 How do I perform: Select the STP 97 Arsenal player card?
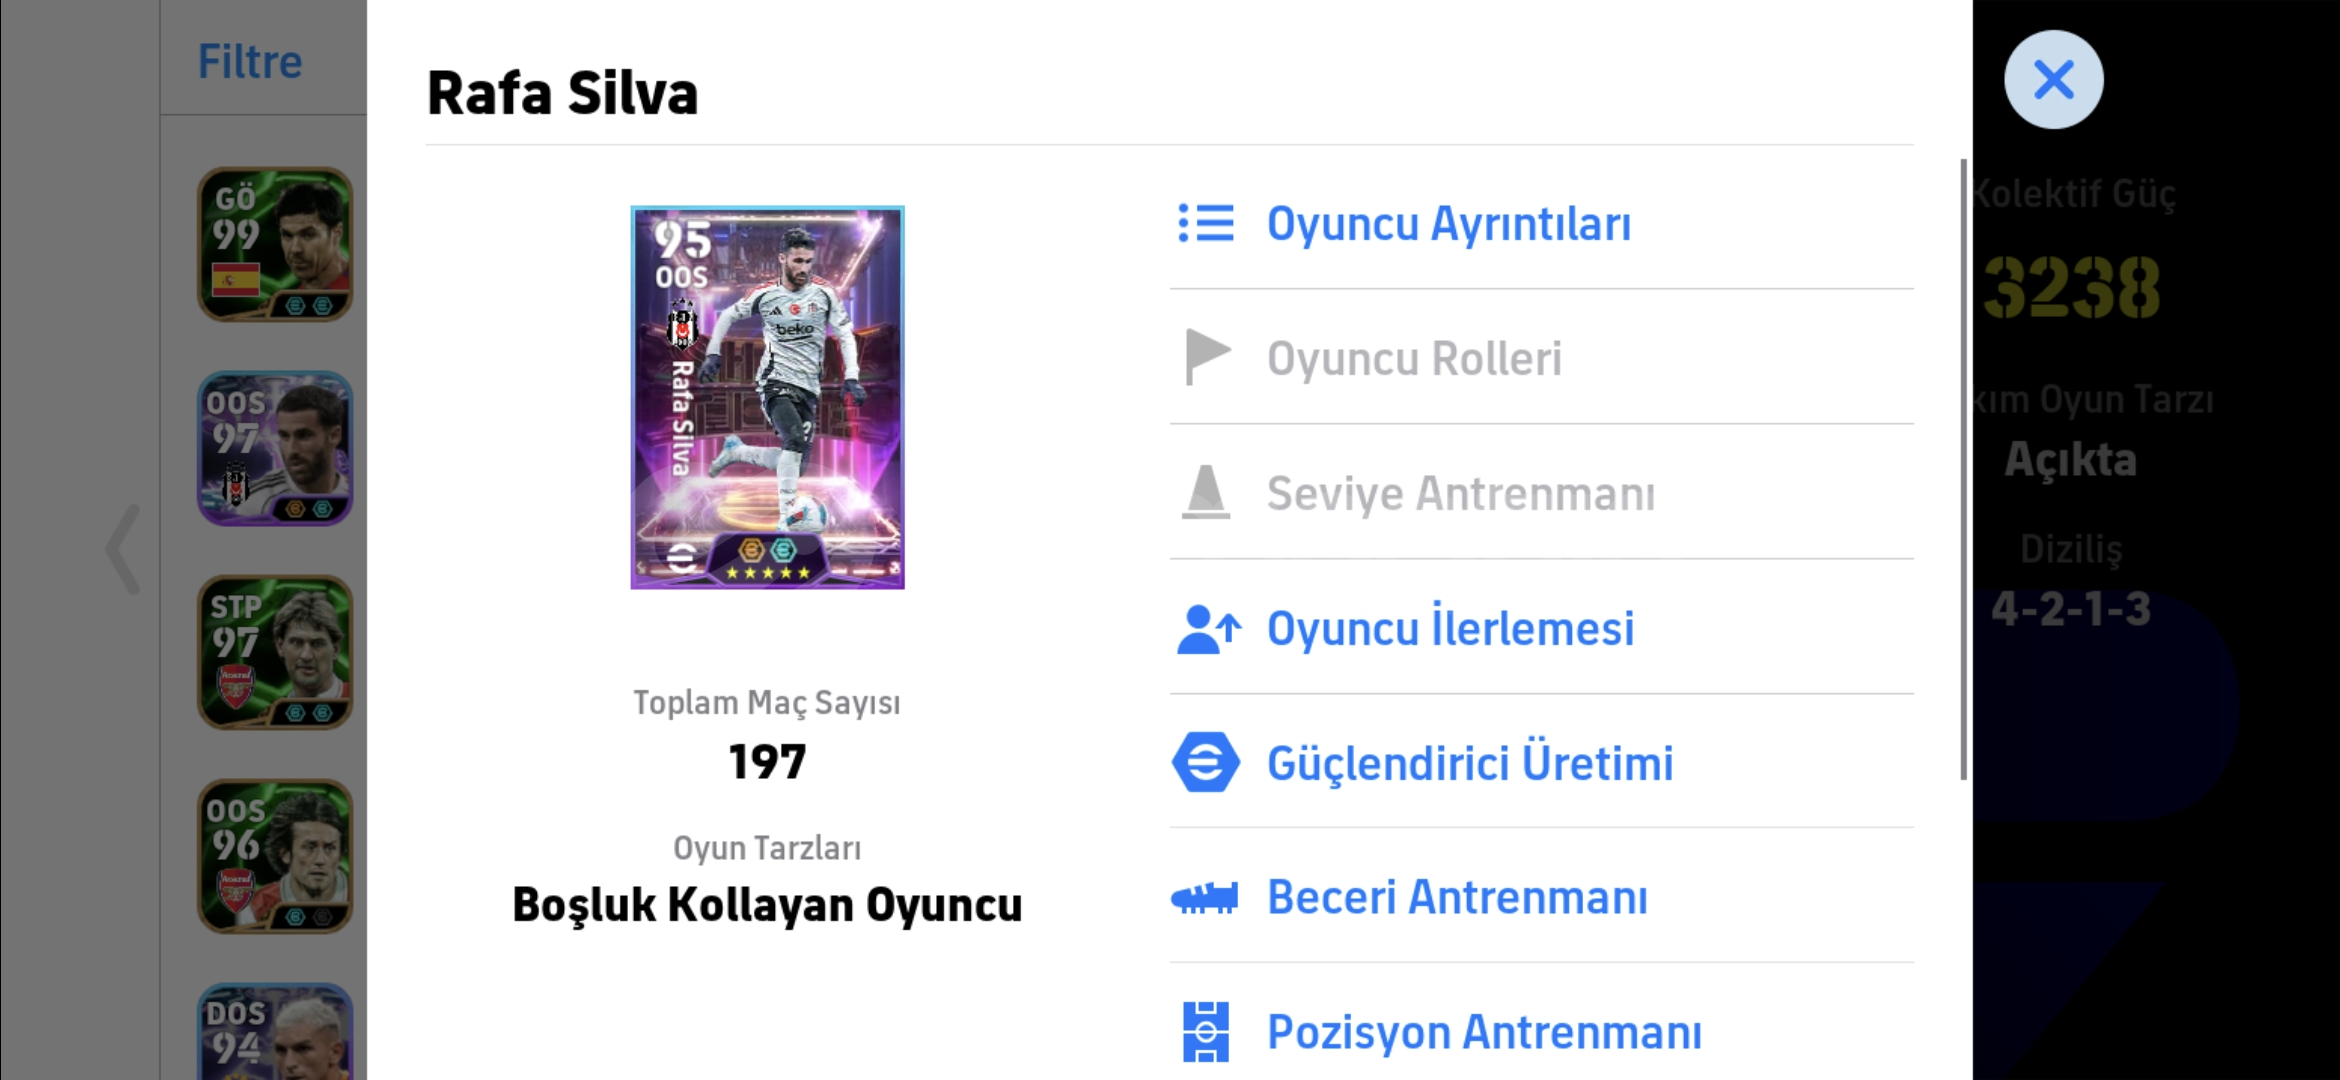(275, 652)
